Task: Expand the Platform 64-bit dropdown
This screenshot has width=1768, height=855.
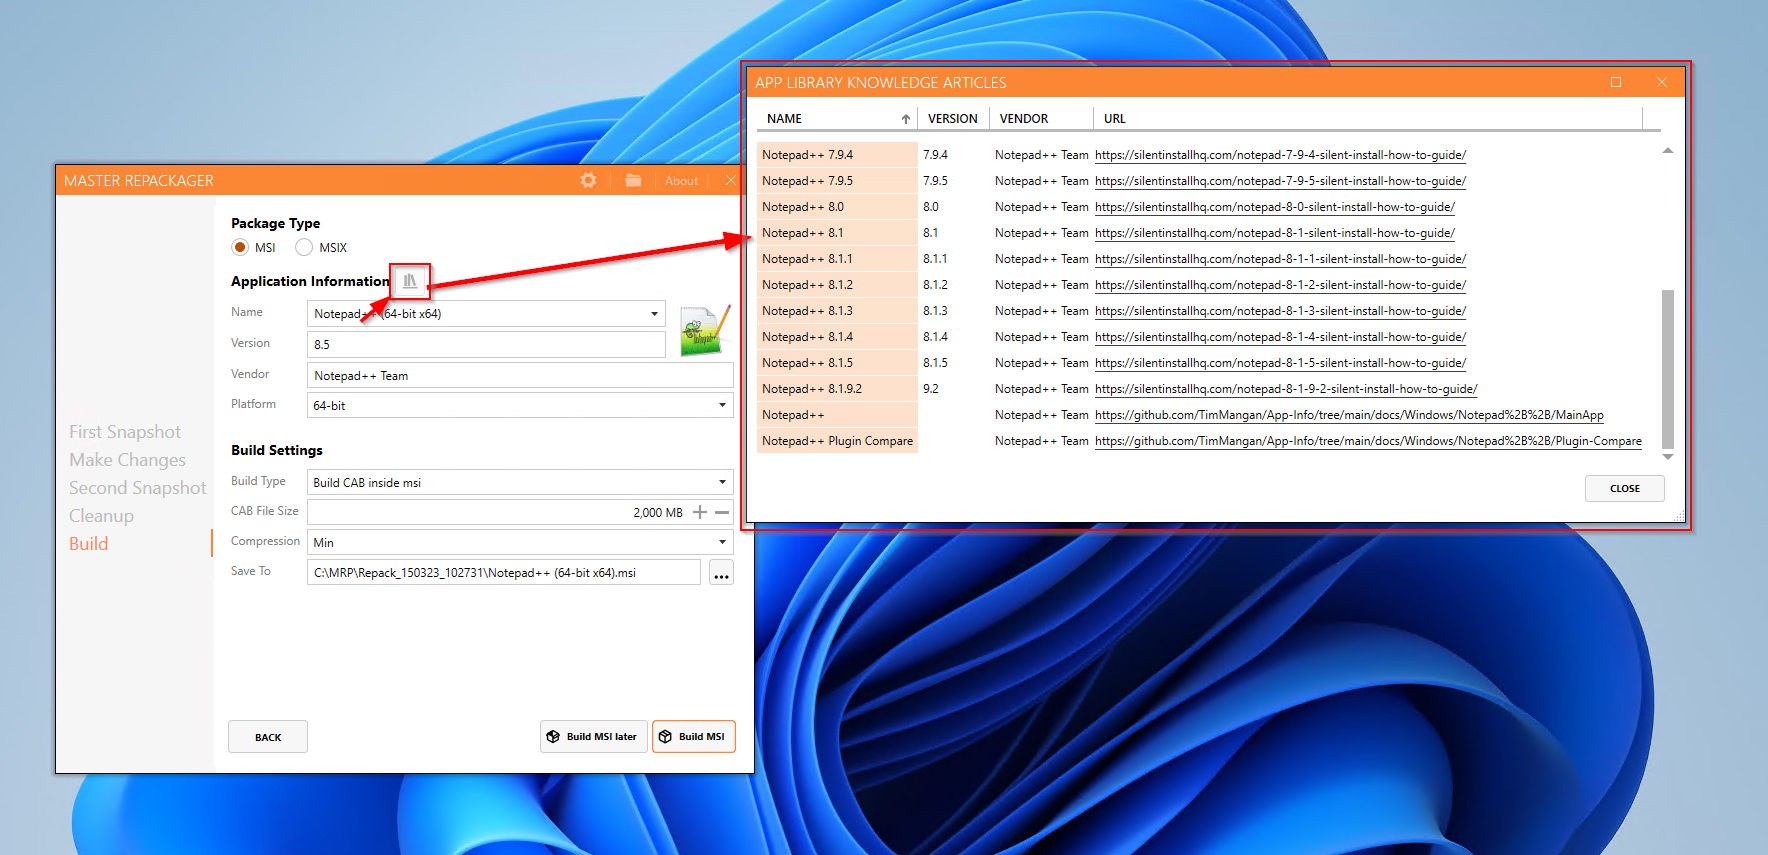Action: [722, 405]
